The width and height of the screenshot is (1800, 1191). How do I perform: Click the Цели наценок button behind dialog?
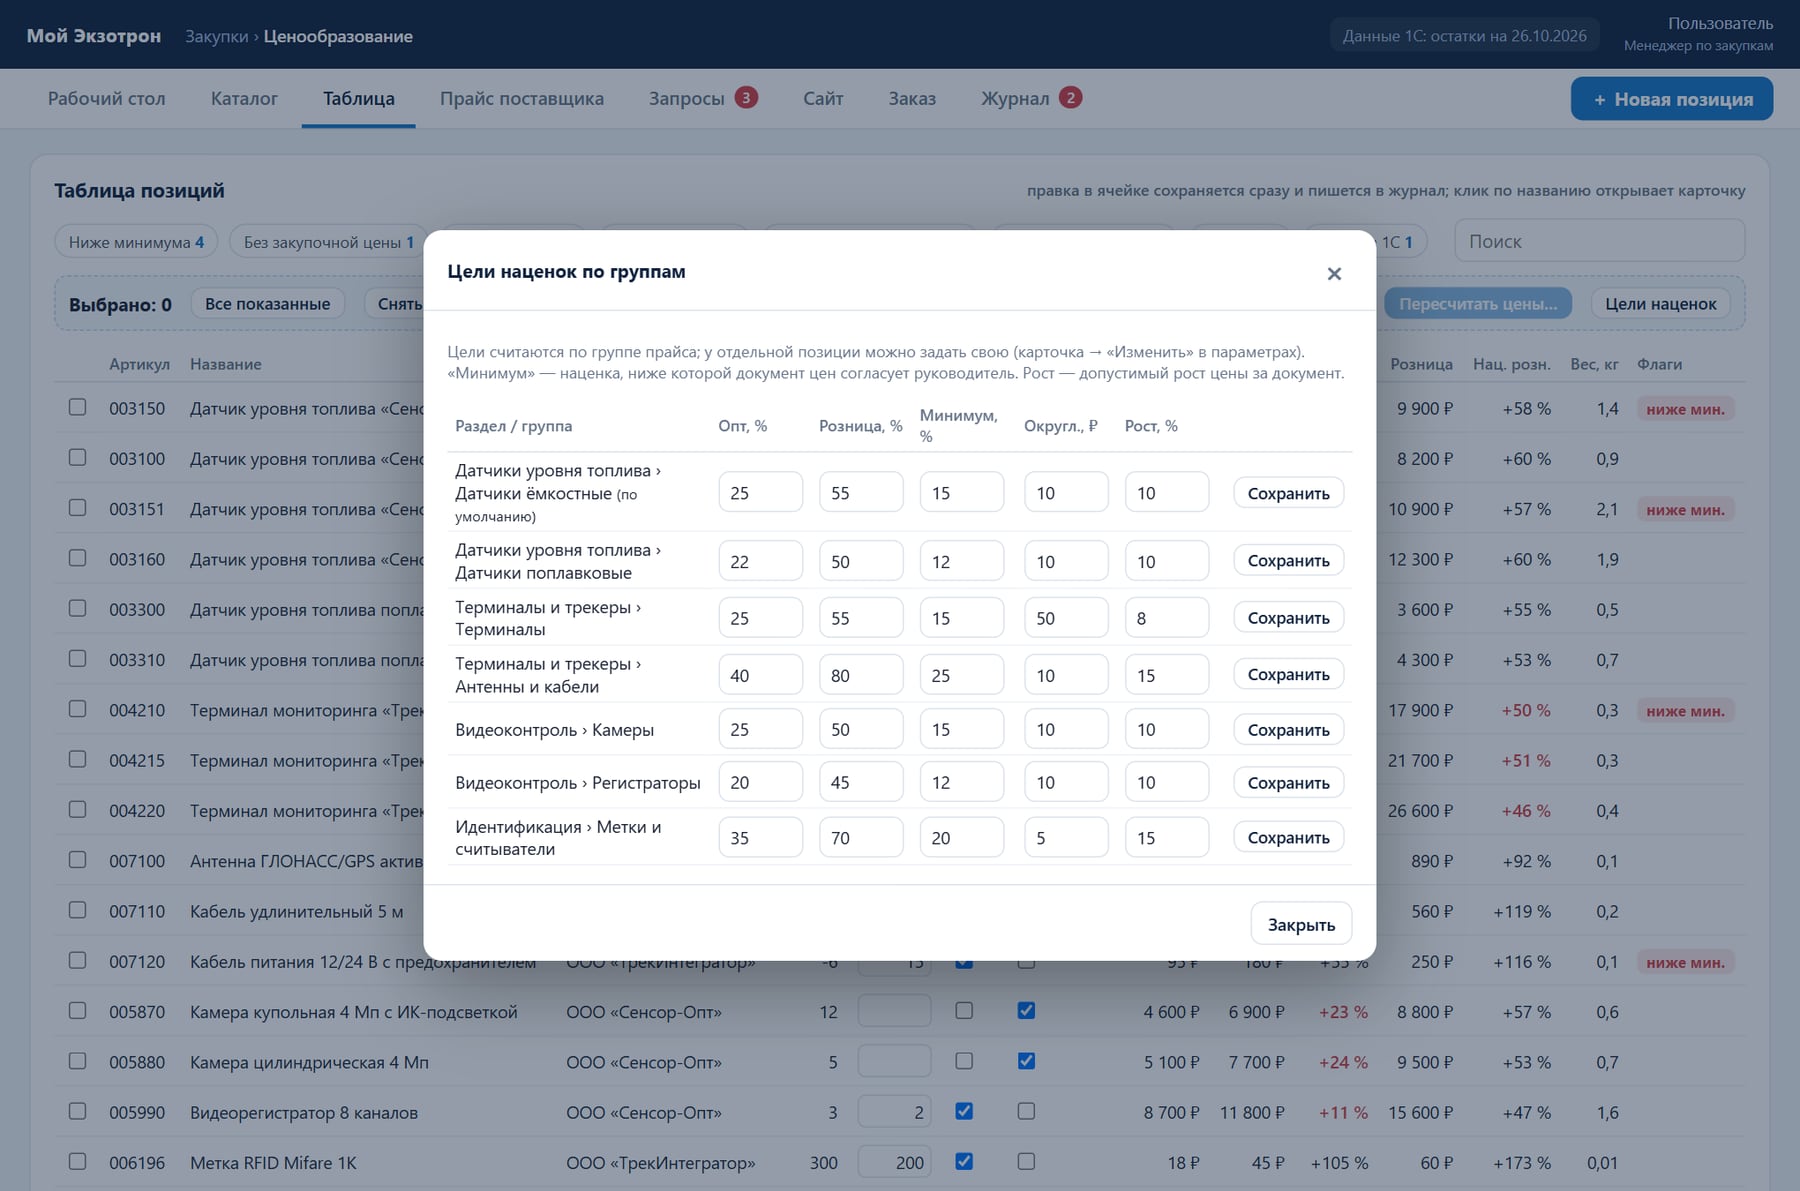pyautogui.click(x=1660, y=304)
